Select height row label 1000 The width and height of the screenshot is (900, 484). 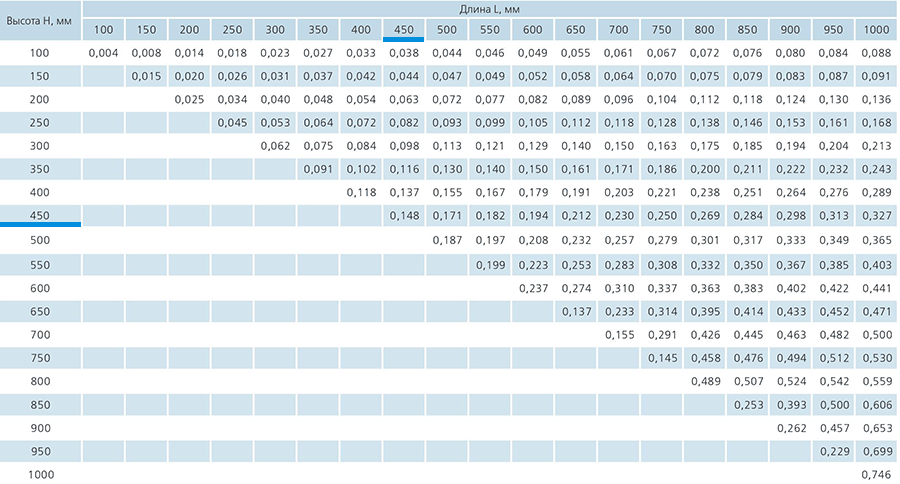coord(41,475)
